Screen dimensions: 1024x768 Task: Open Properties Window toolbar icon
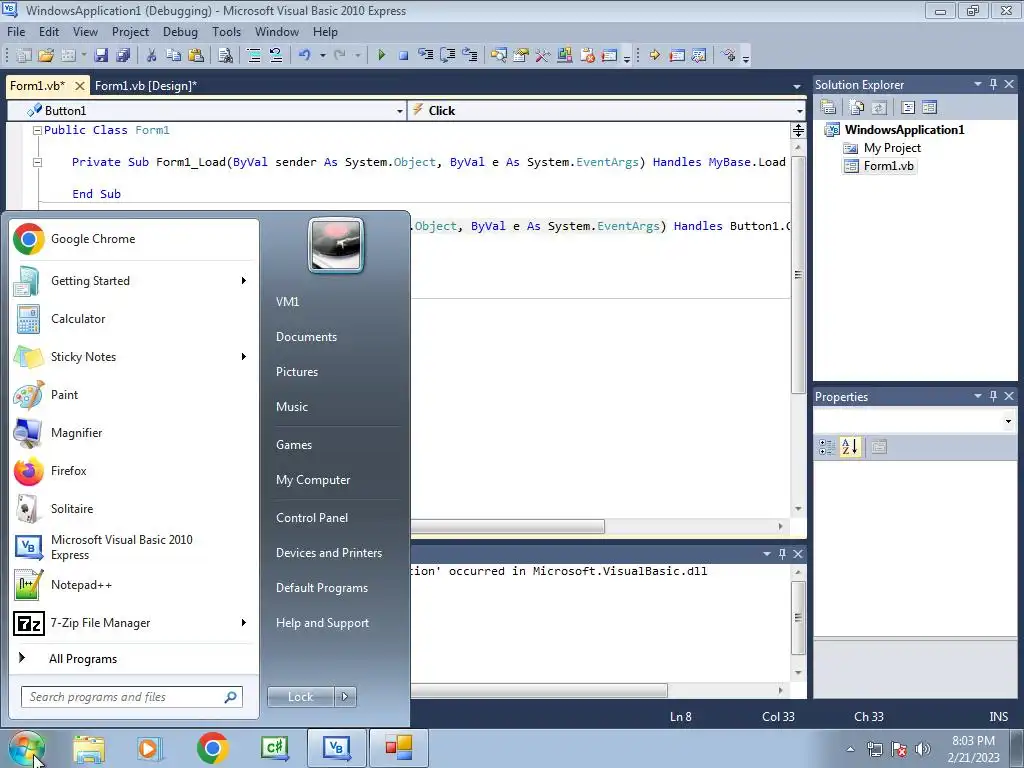[x=521, y=56]
